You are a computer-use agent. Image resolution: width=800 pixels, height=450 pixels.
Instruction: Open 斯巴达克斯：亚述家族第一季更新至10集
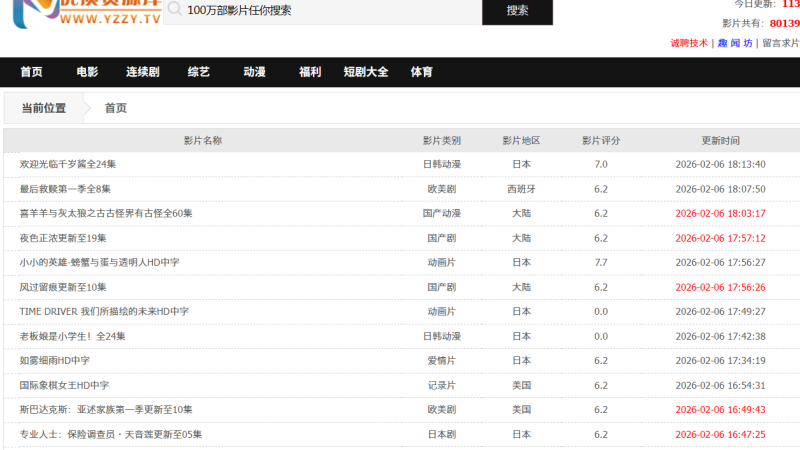click(106, 409)
